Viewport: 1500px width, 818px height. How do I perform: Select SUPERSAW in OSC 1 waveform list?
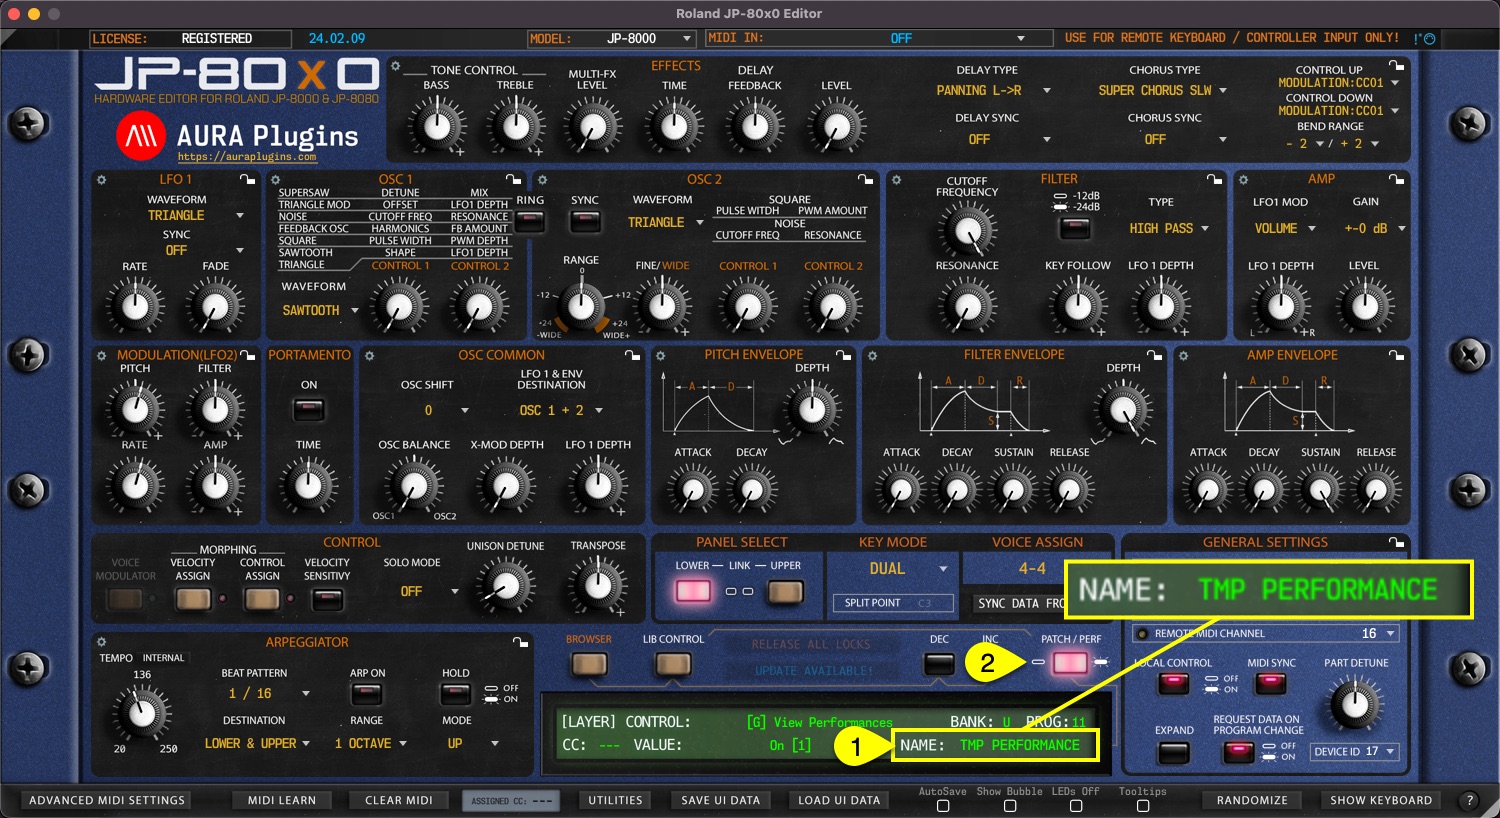[x=304, y=192]
